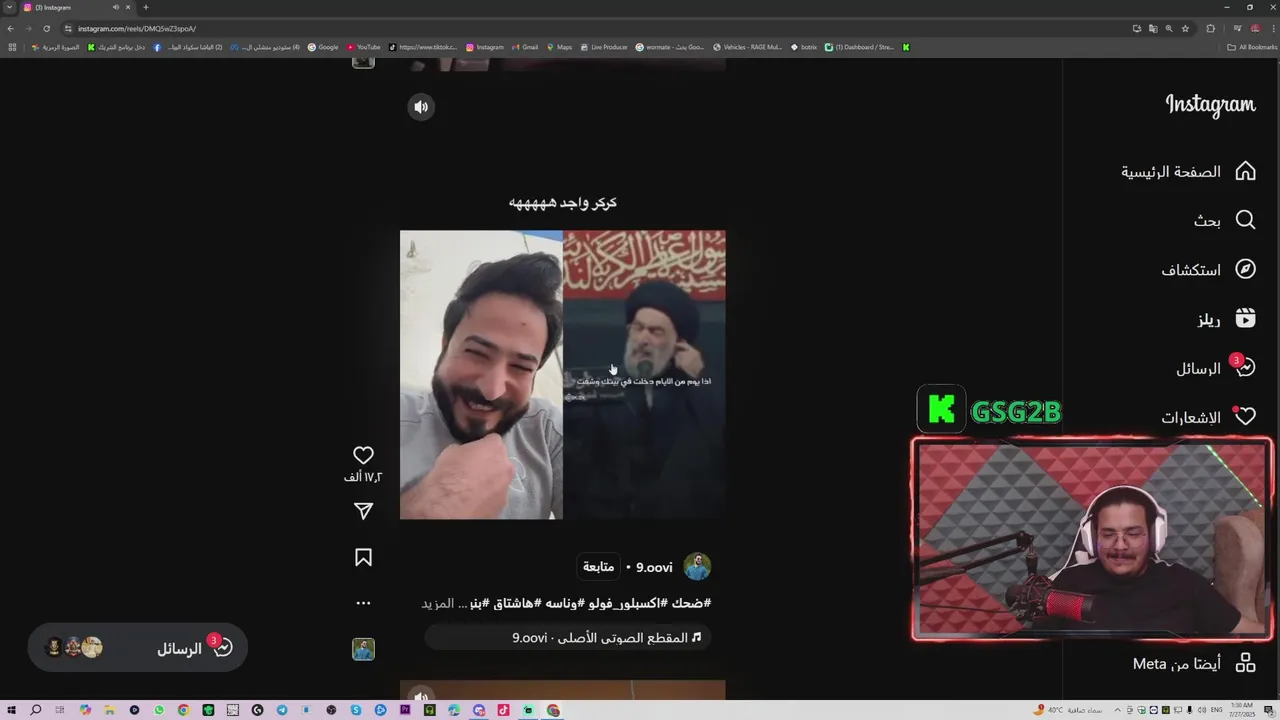This screenshot has width=1280, height=720.
Task: Open the three-dot more options for the reel
Action: tap(363, 603)
